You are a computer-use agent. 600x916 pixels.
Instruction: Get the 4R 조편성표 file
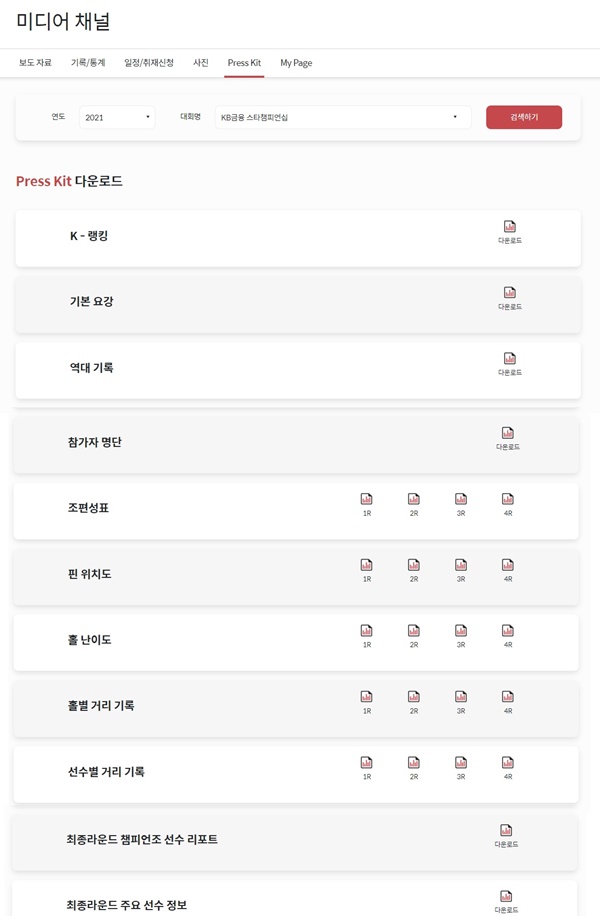(x=508, y=504)
